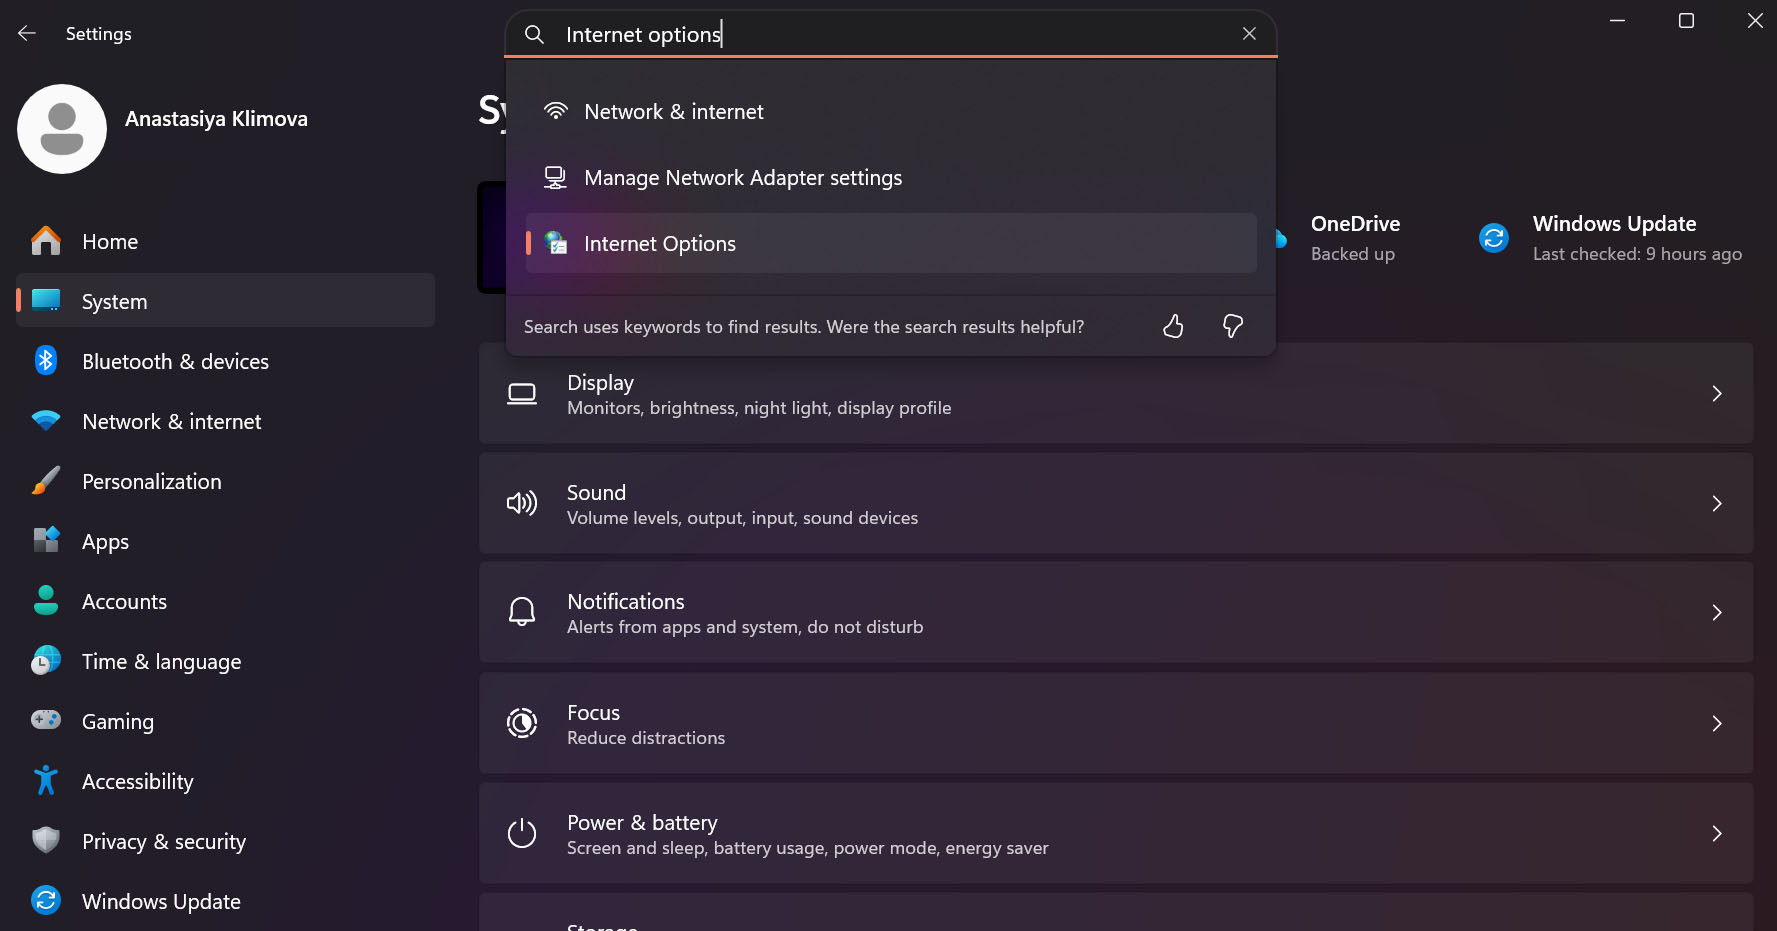Click the Notifications bell icon
Viewport: 1777px width, 931px height.
[522, 612]
